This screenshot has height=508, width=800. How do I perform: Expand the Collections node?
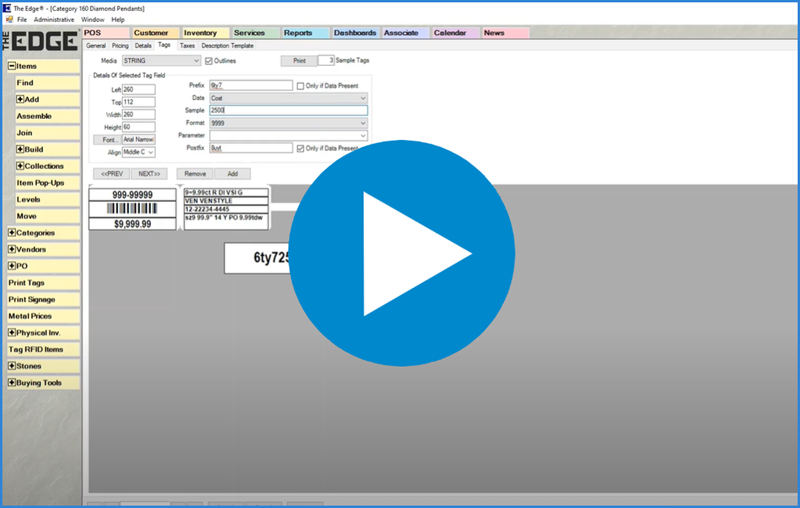pos(20,166)
